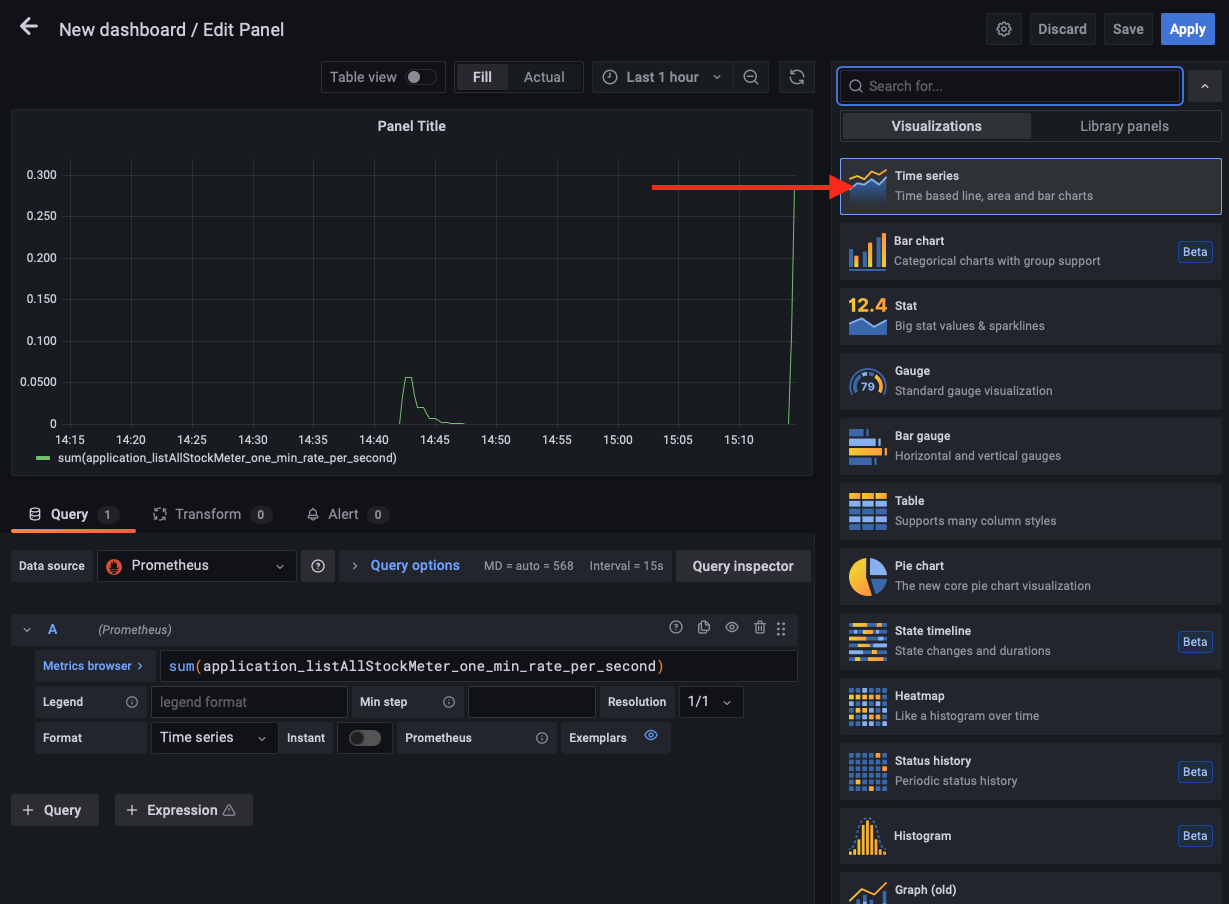Delete query A with trash icon
This screenshot has width=1229, height=904.
coord(760,628)
